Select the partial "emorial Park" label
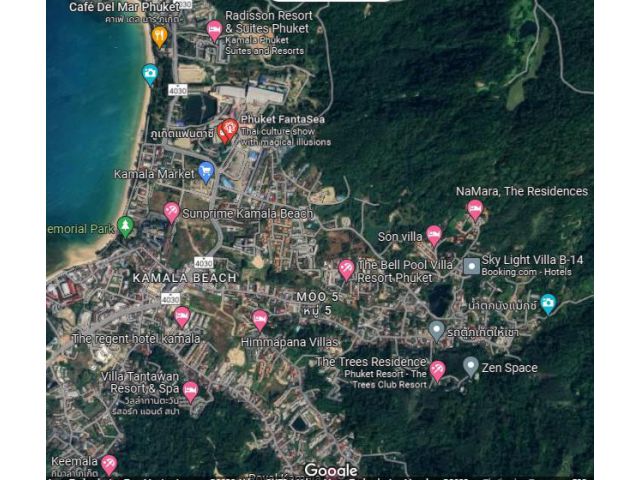Image resolution: width=640 pixels, height=480 pixels. [x=81, y=229]
